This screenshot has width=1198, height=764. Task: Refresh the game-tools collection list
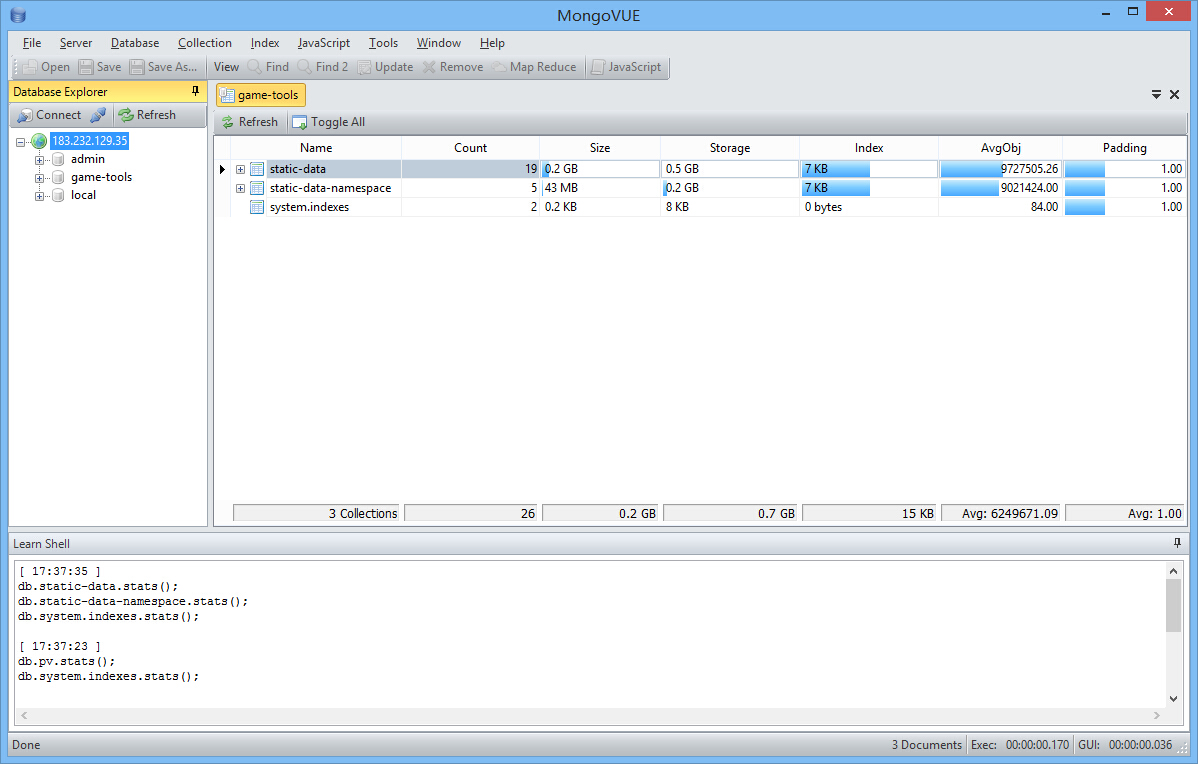[x=250, y=122]
